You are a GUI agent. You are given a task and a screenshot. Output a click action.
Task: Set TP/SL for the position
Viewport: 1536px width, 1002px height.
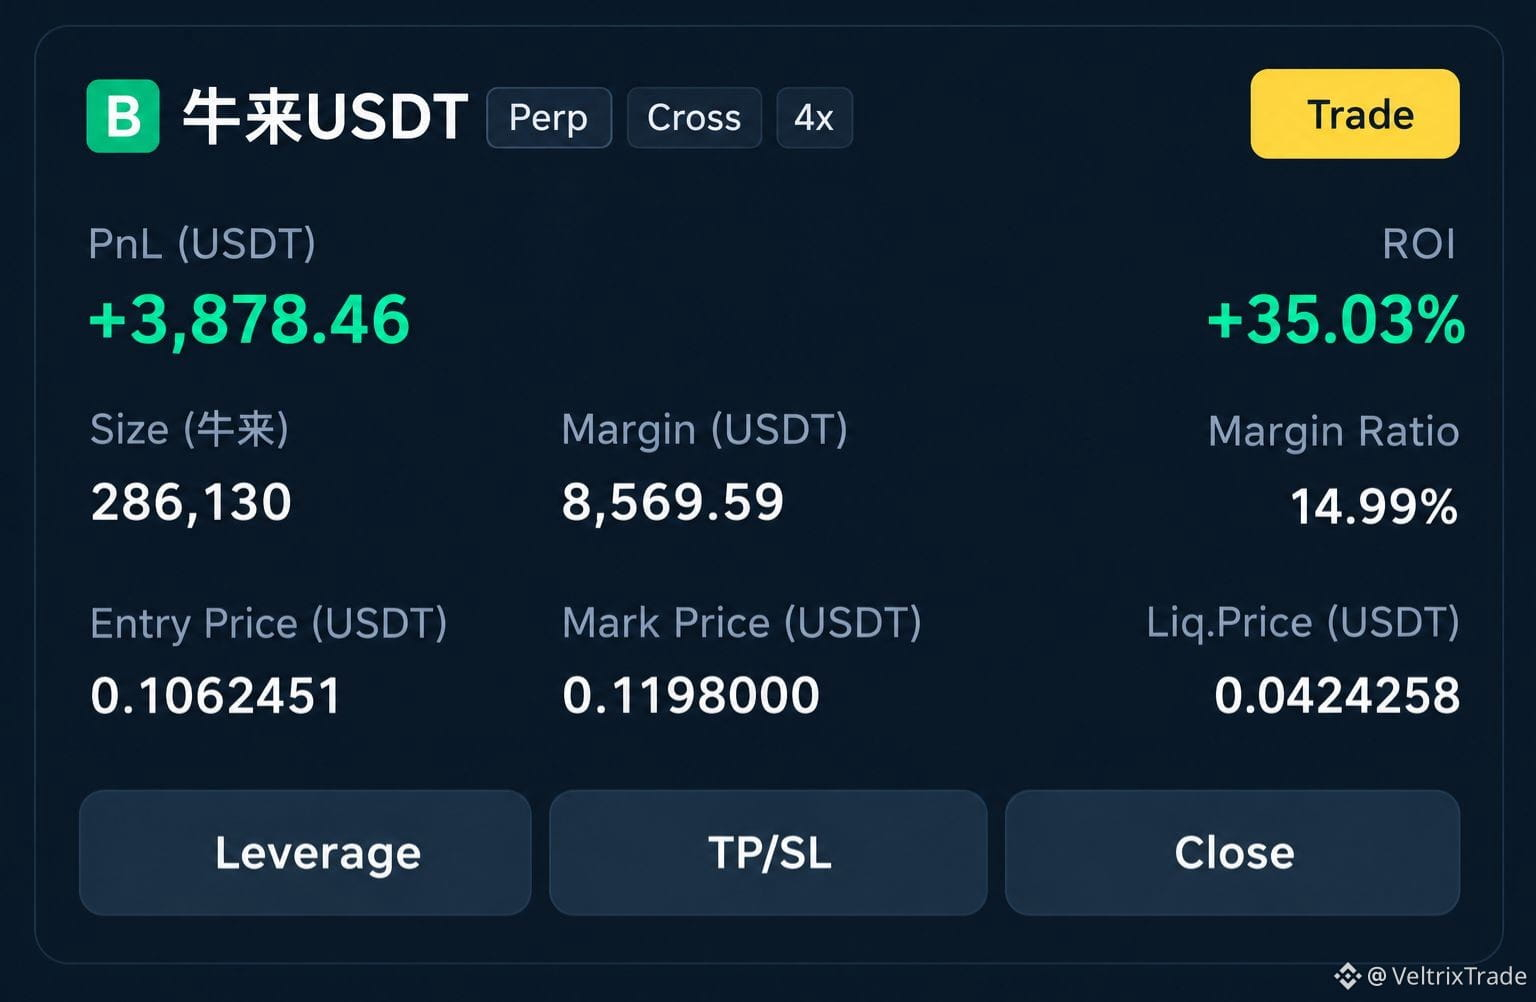[x=768, y=853]
